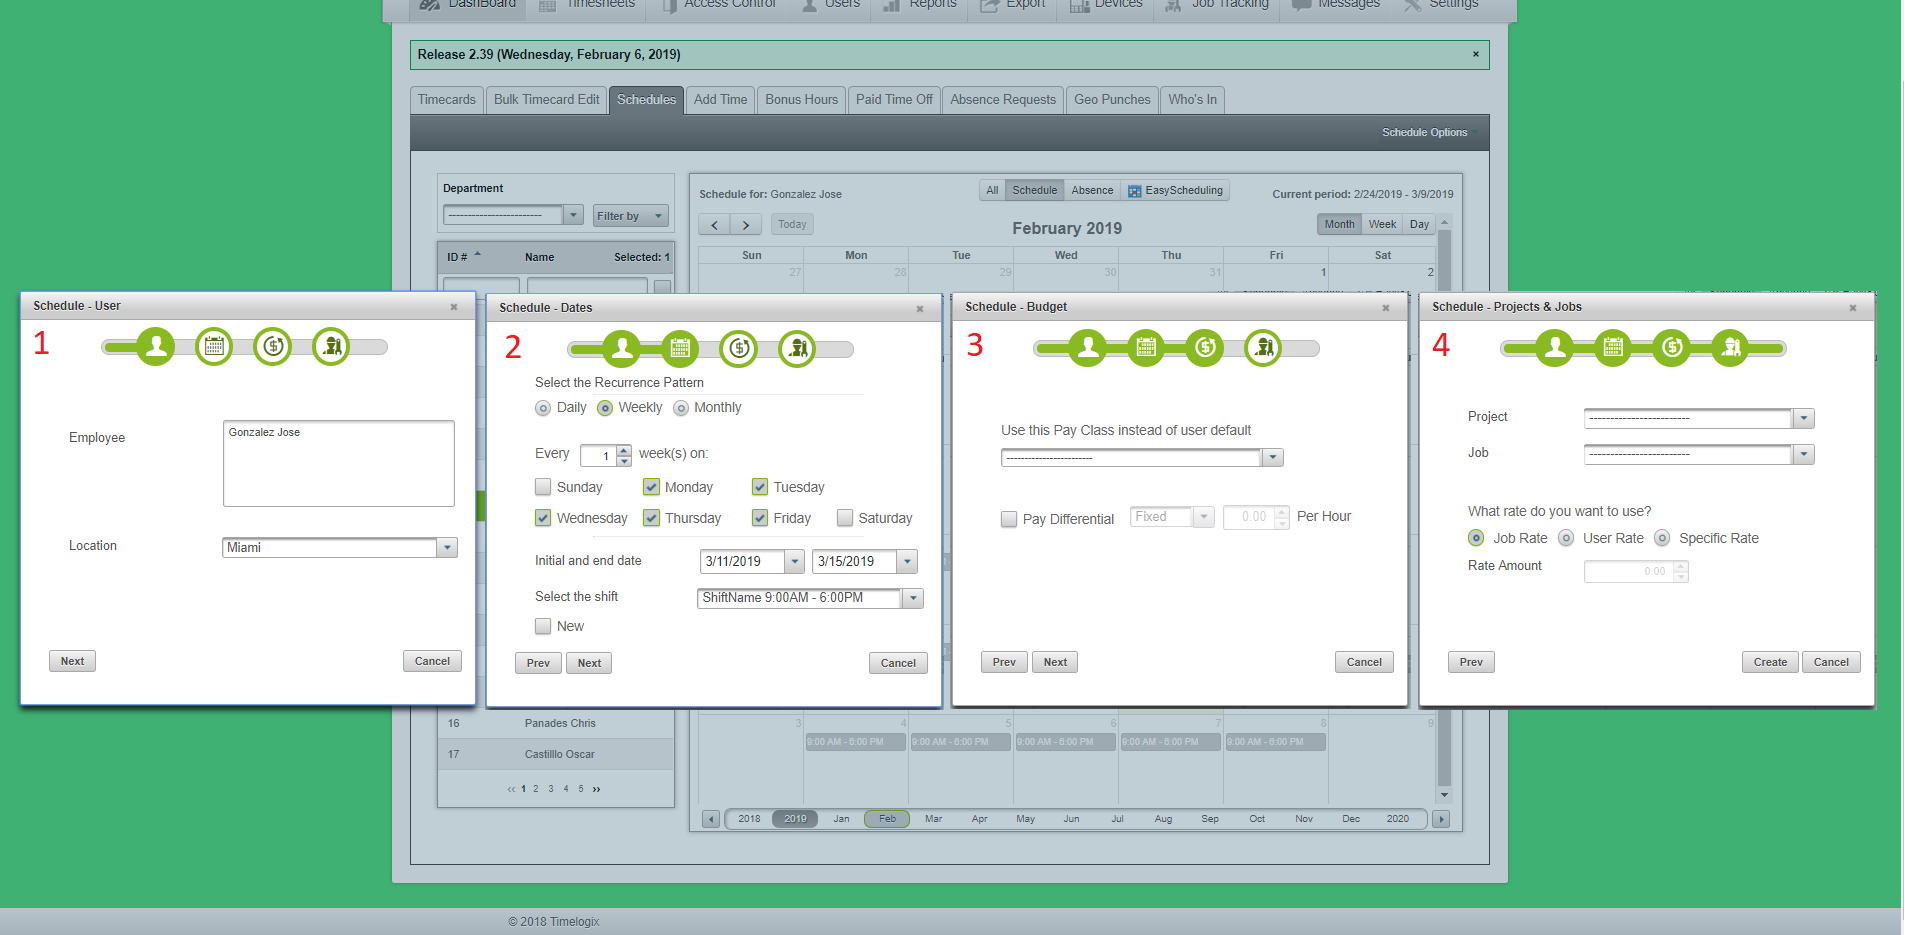This screenshot has width=1905, height=935.
Task: Switch to the Absence Requests tab
Action: point(1002,100)
